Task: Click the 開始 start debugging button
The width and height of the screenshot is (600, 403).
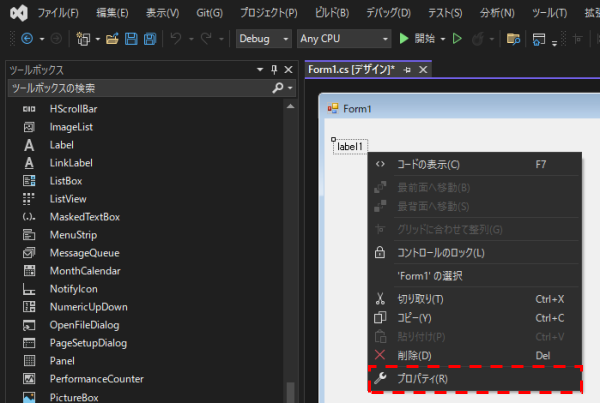Action: tap(418, 39)
